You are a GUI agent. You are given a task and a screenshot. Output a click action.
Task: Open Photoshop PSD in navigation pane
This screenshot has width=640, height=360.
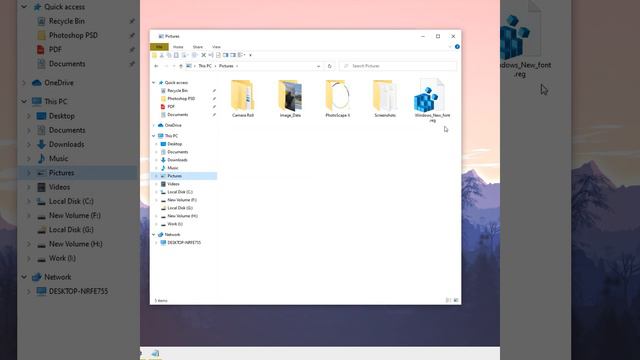181,99
